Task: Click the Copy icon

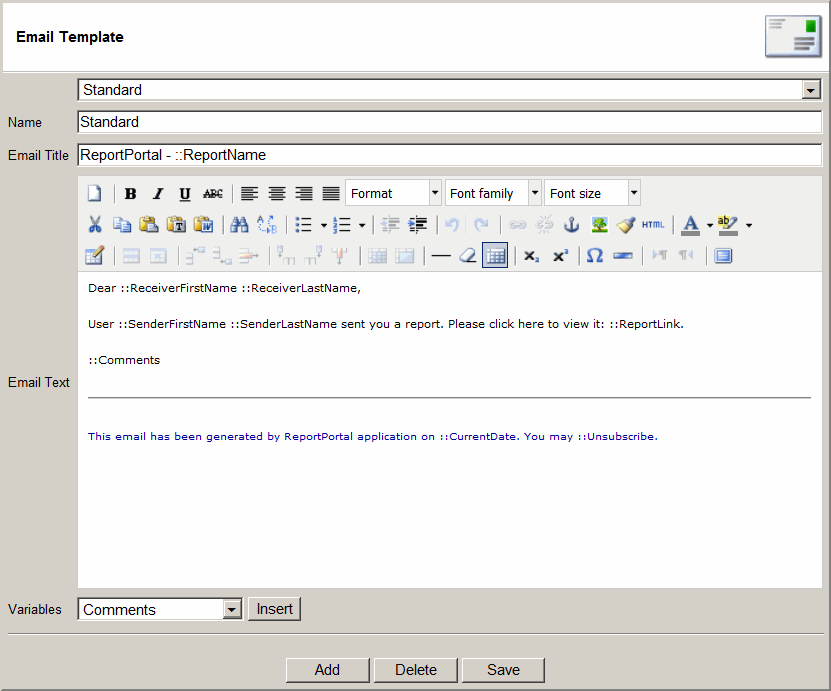Action: click(x=122, y=225)
